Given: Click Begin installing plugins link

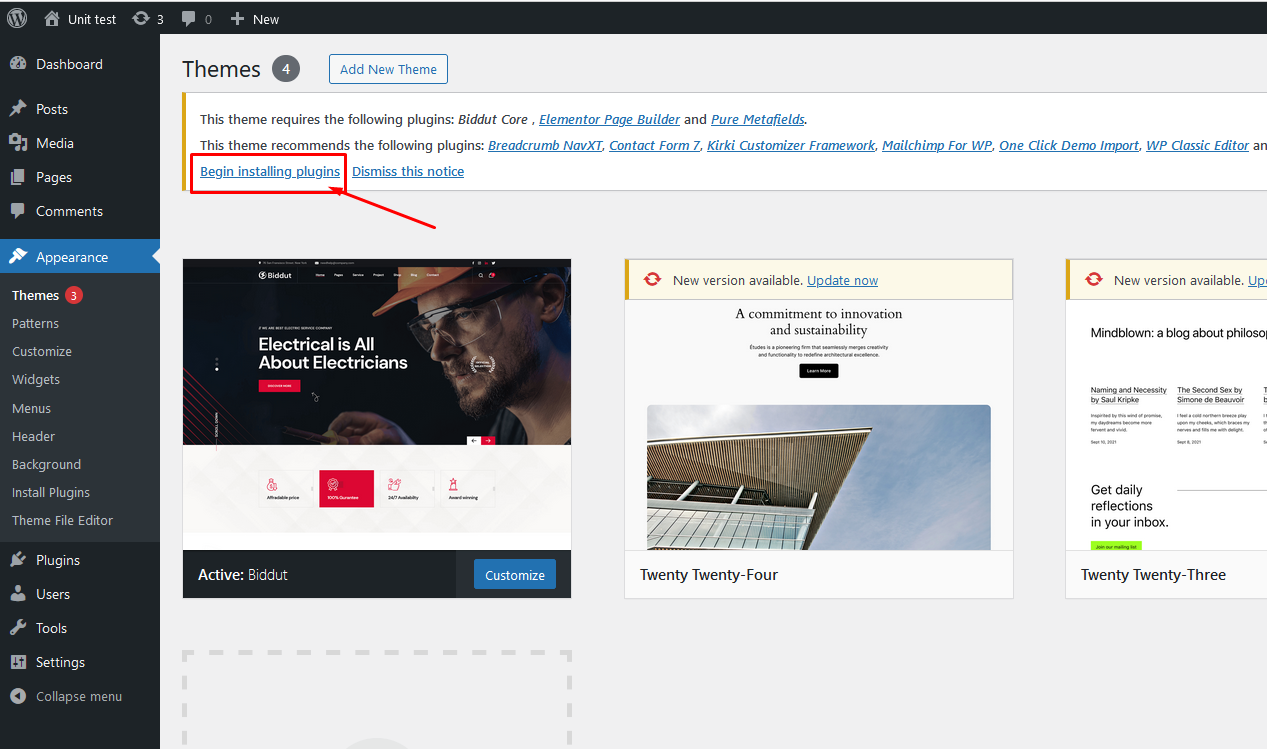Looking at the screenshot, I should (270, 171).
